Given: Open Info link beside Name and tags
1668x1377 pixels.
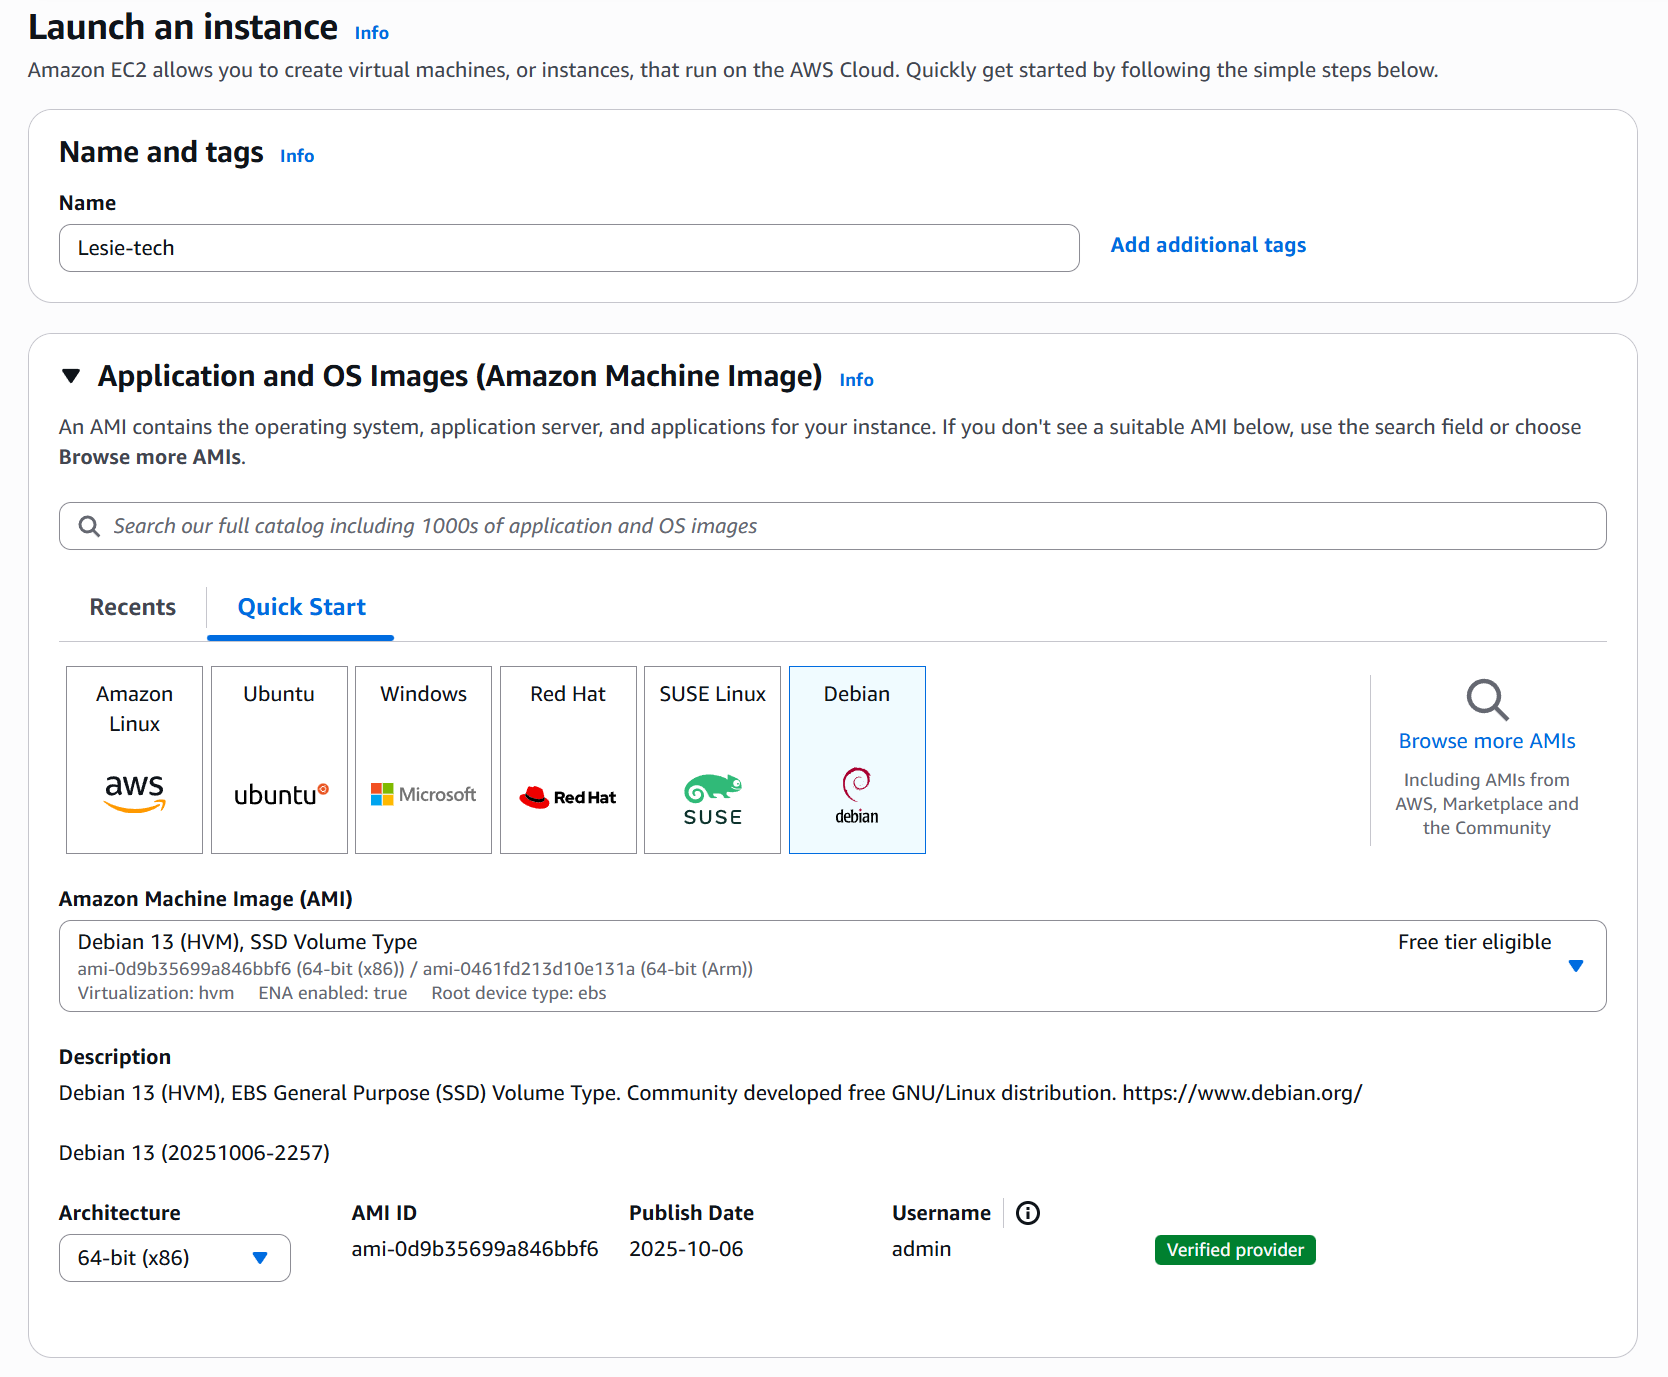Looking at the screenshot, I should [x=297, y=156].
